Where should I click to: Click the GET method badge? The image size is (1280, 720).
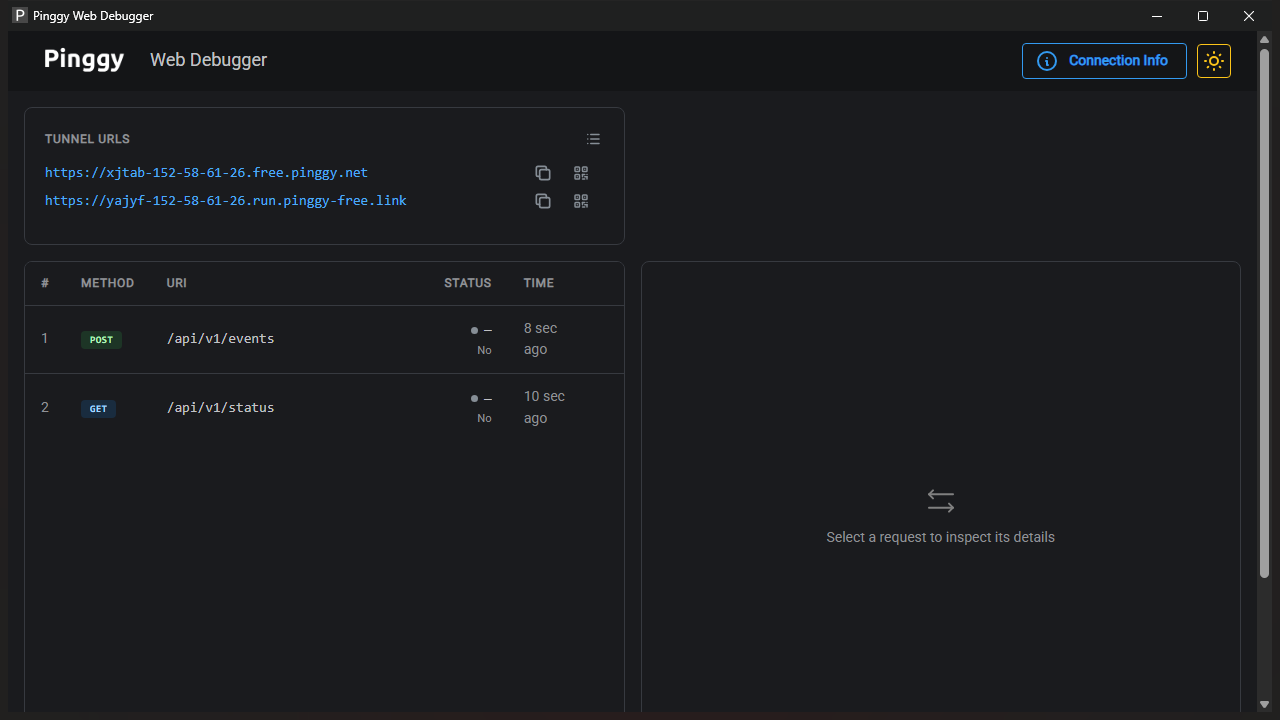(x=98, y=409)
